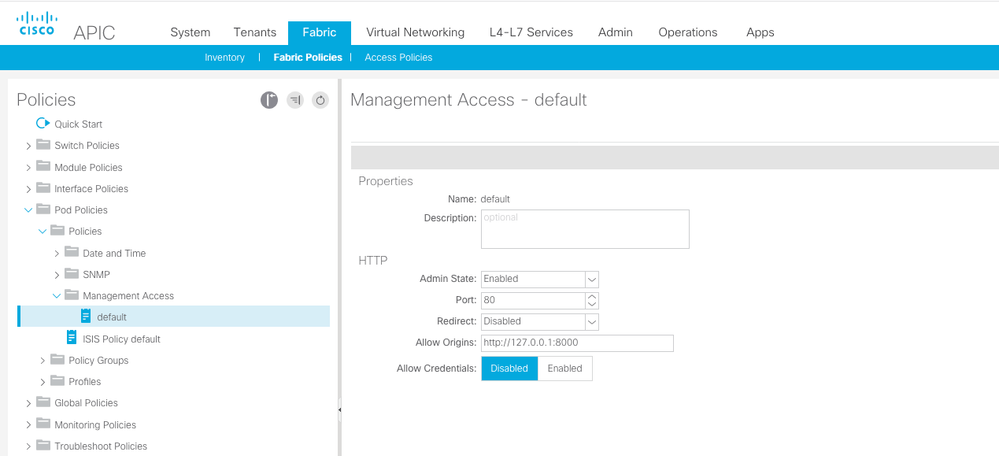
Task: Expand the Monitoring Policies node
Action: click(x=29, y=425)
